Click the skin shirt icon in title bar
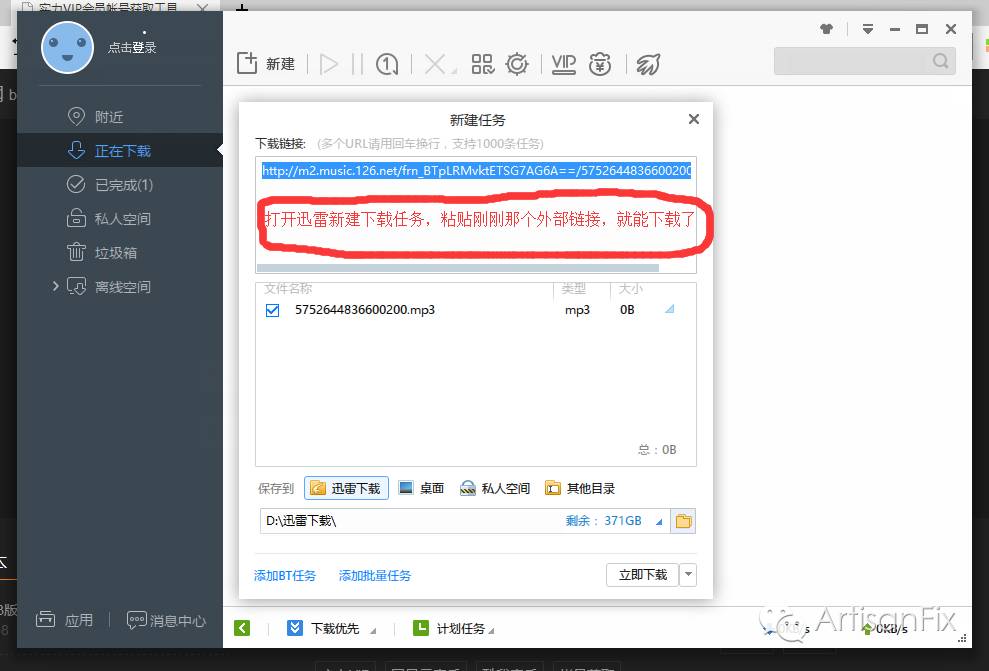Image resolution: width=989 pixels, height=671 pixels. [826, 28]
